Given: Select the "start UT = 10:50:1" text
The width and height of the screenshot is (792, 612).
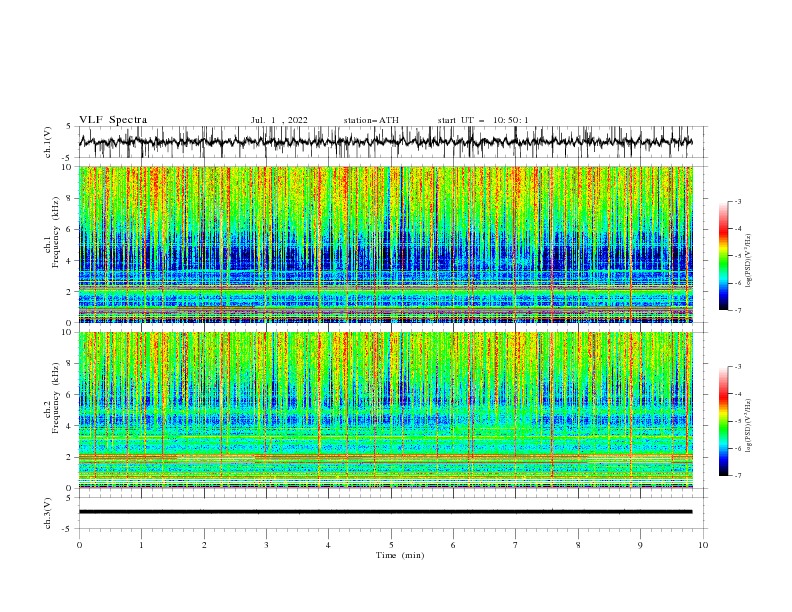Looking at the screenshot, I should [483, 120].
